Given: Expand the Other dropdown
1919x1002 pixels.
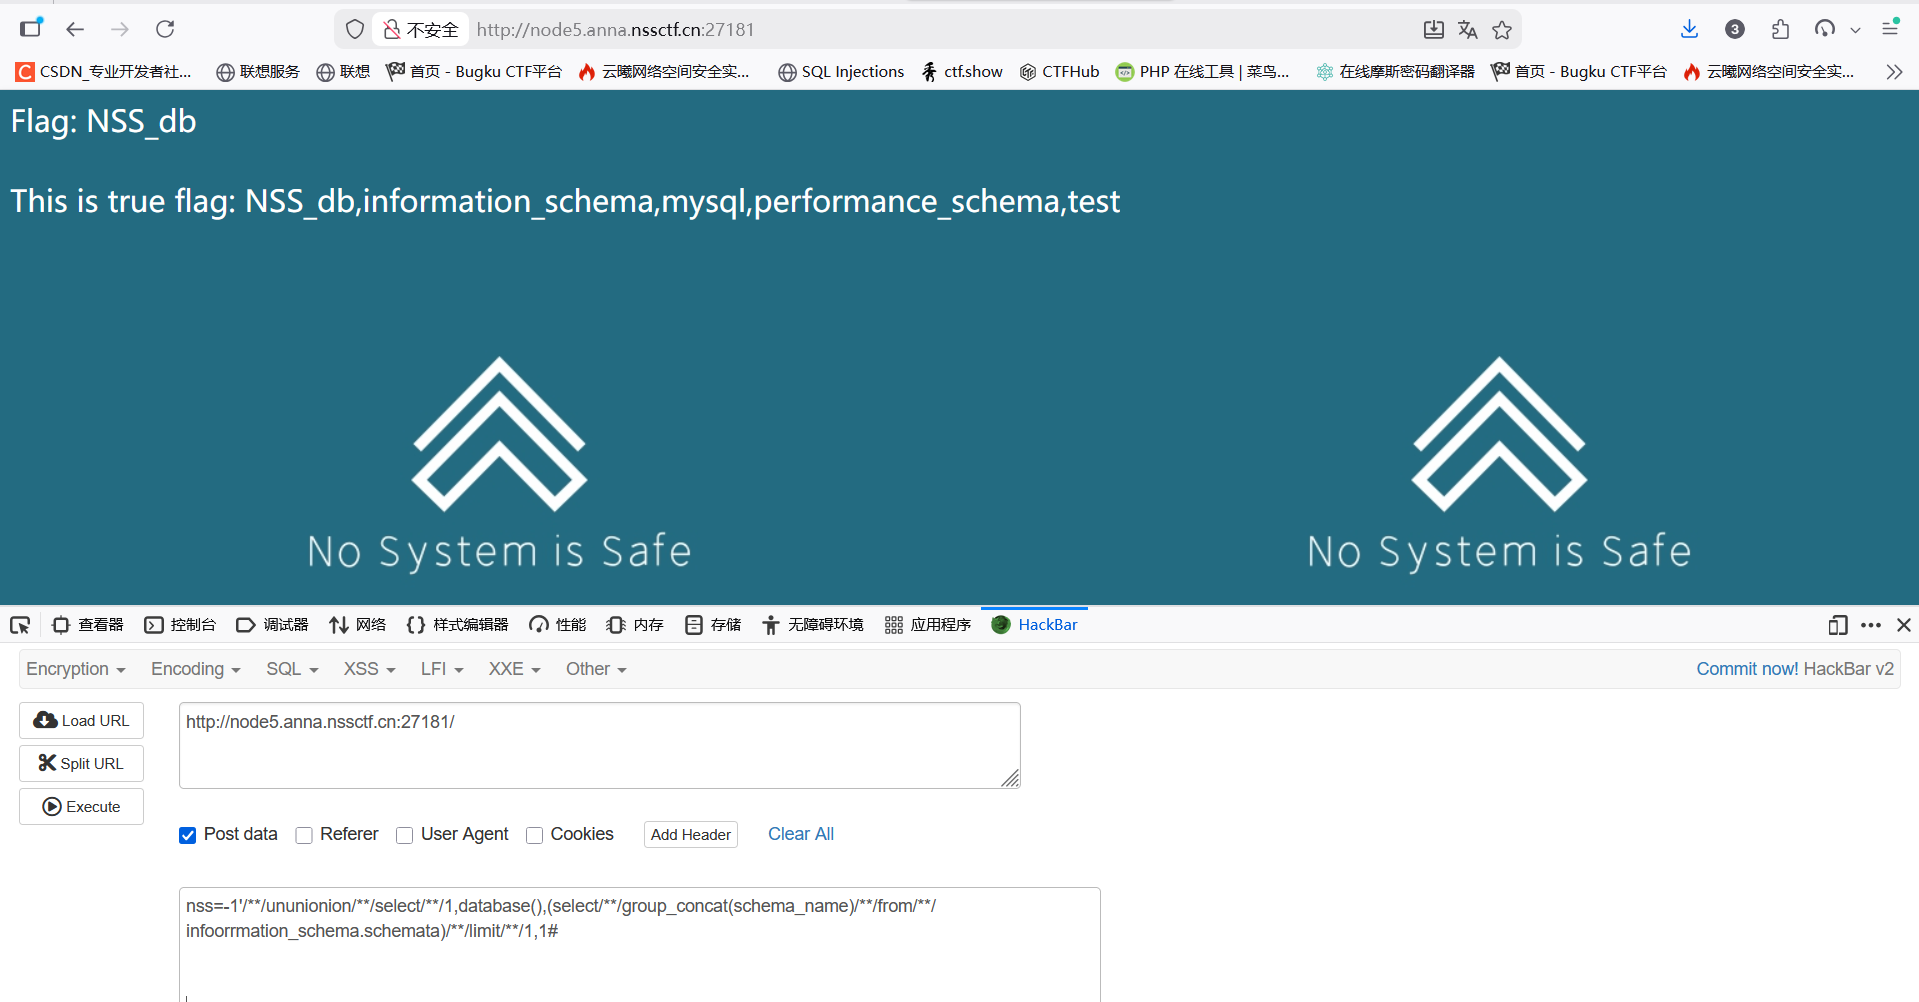Looking at the screenshot, I should point(596,669).
